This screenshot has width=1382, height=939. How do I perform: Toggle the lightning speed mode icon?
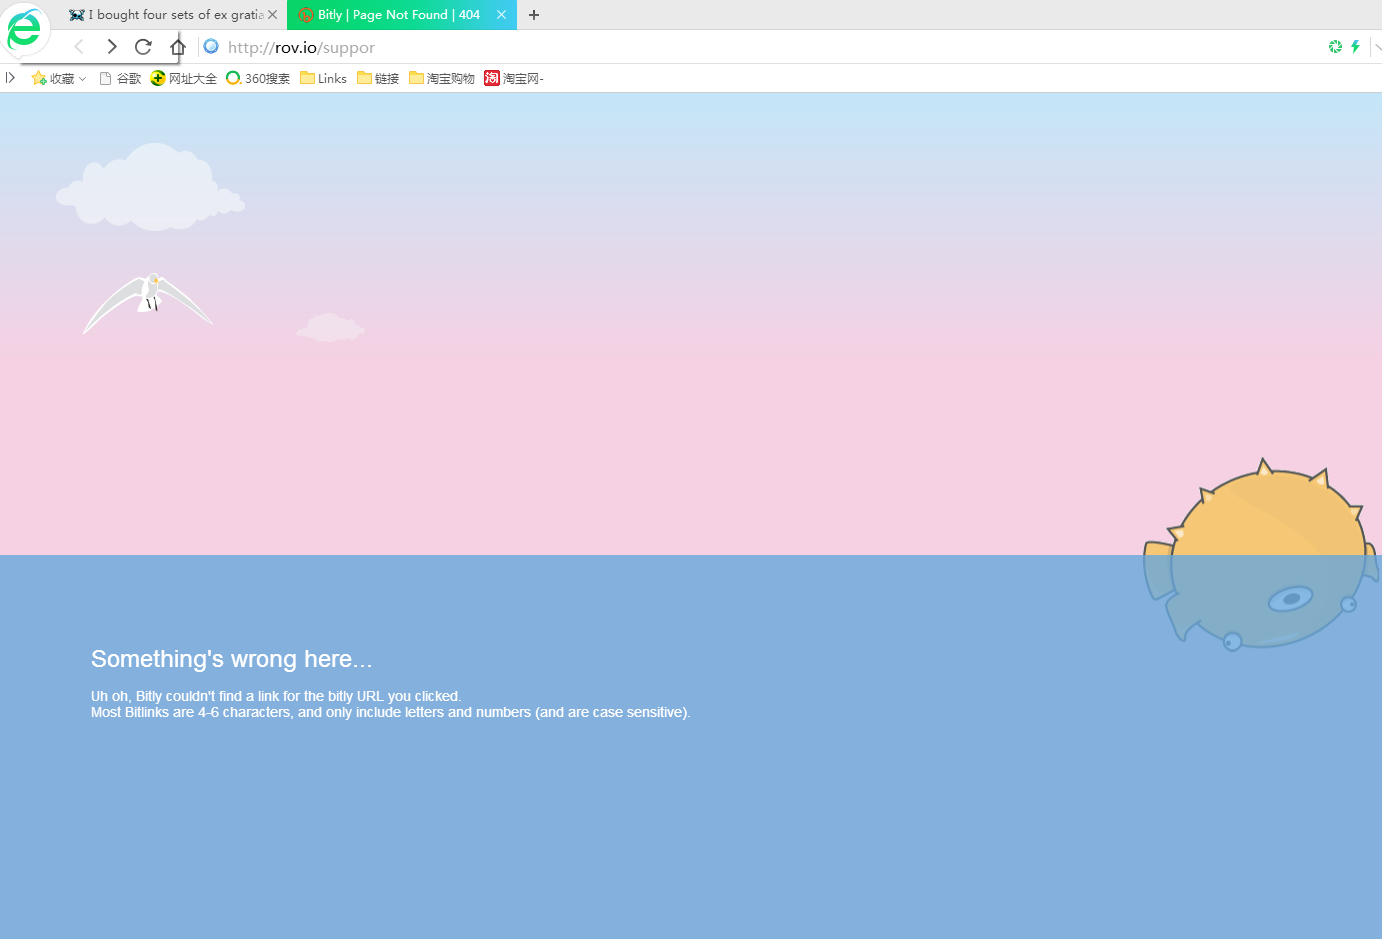coord(1355,47)
